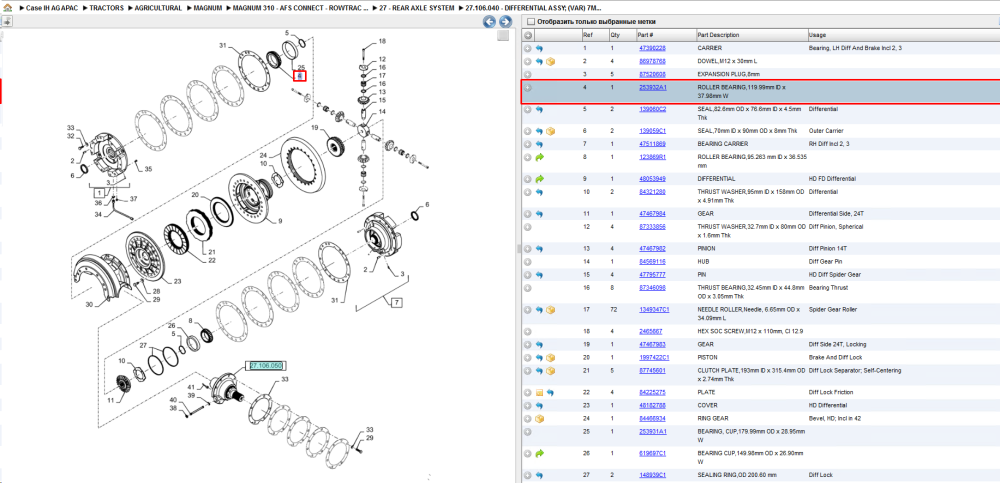Expand the ROLLER BEARING 119.99mm row plus icon
This screenshot has width=1000, height=483.
527,88
